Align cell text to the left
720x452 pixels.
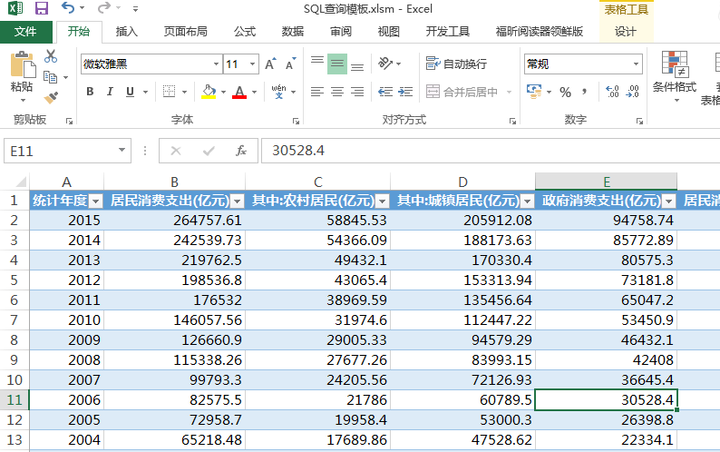click(317, 91)
